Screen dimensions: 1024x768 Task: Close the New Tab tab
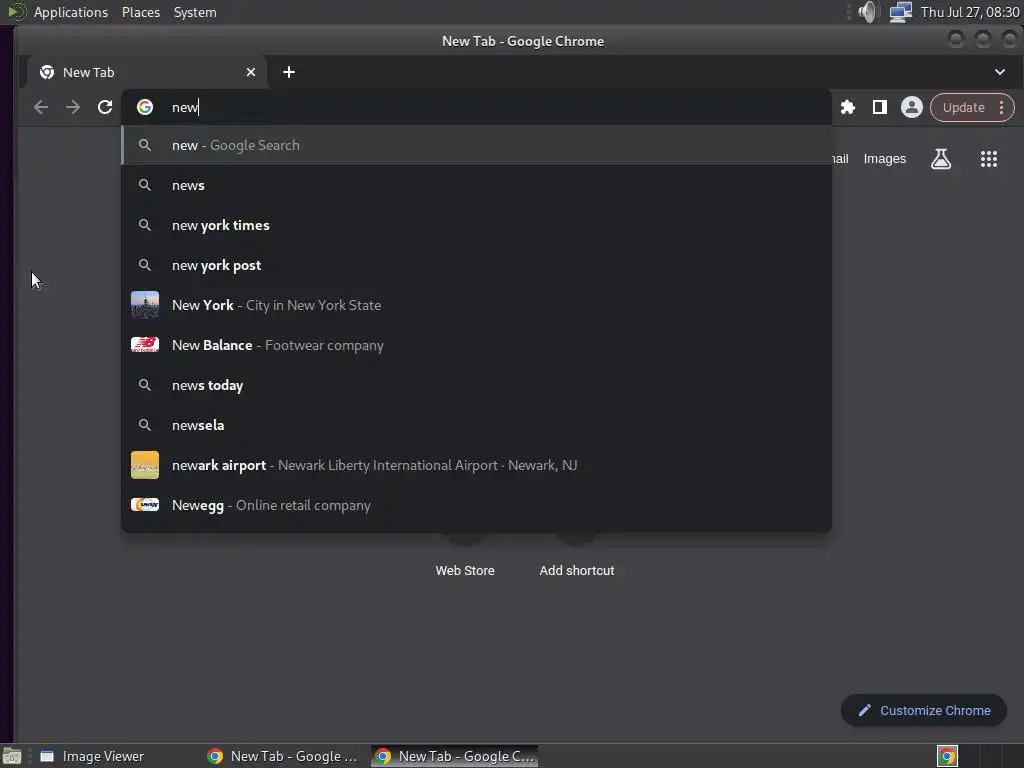coord(251,72)
